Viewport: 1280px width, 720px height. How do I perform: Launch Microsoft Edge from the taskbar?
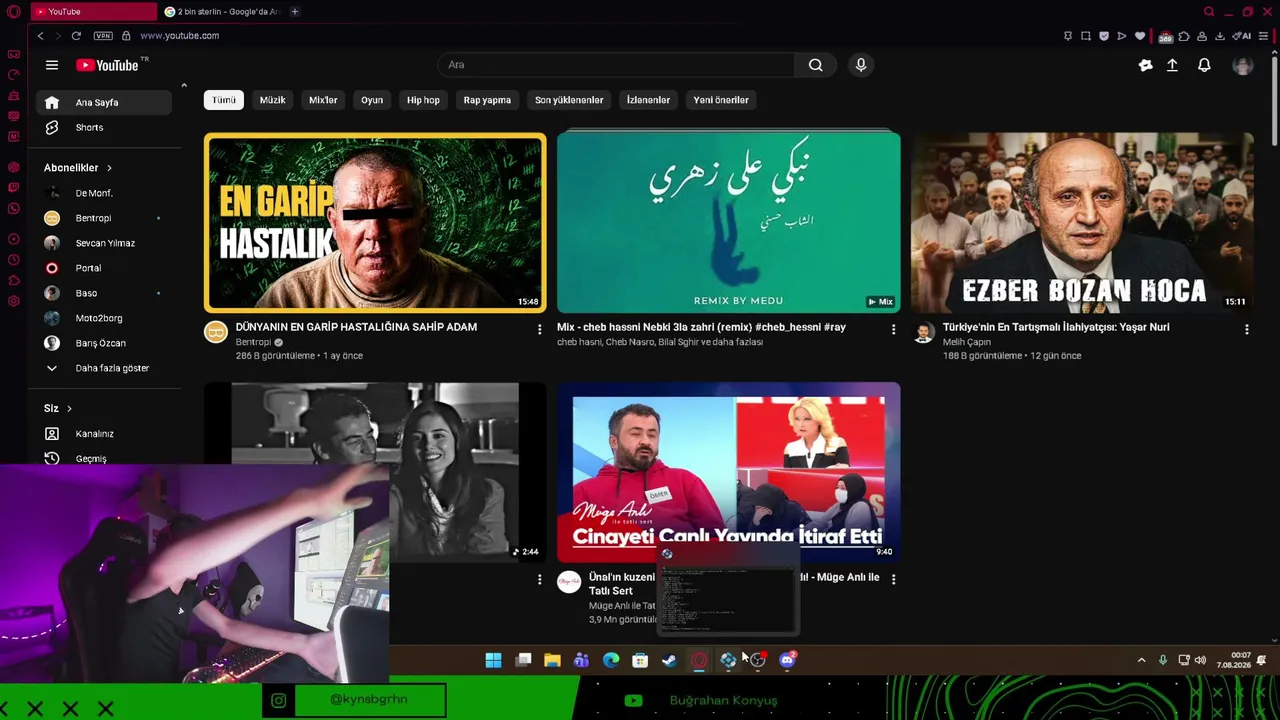click(x=611, y=660)
